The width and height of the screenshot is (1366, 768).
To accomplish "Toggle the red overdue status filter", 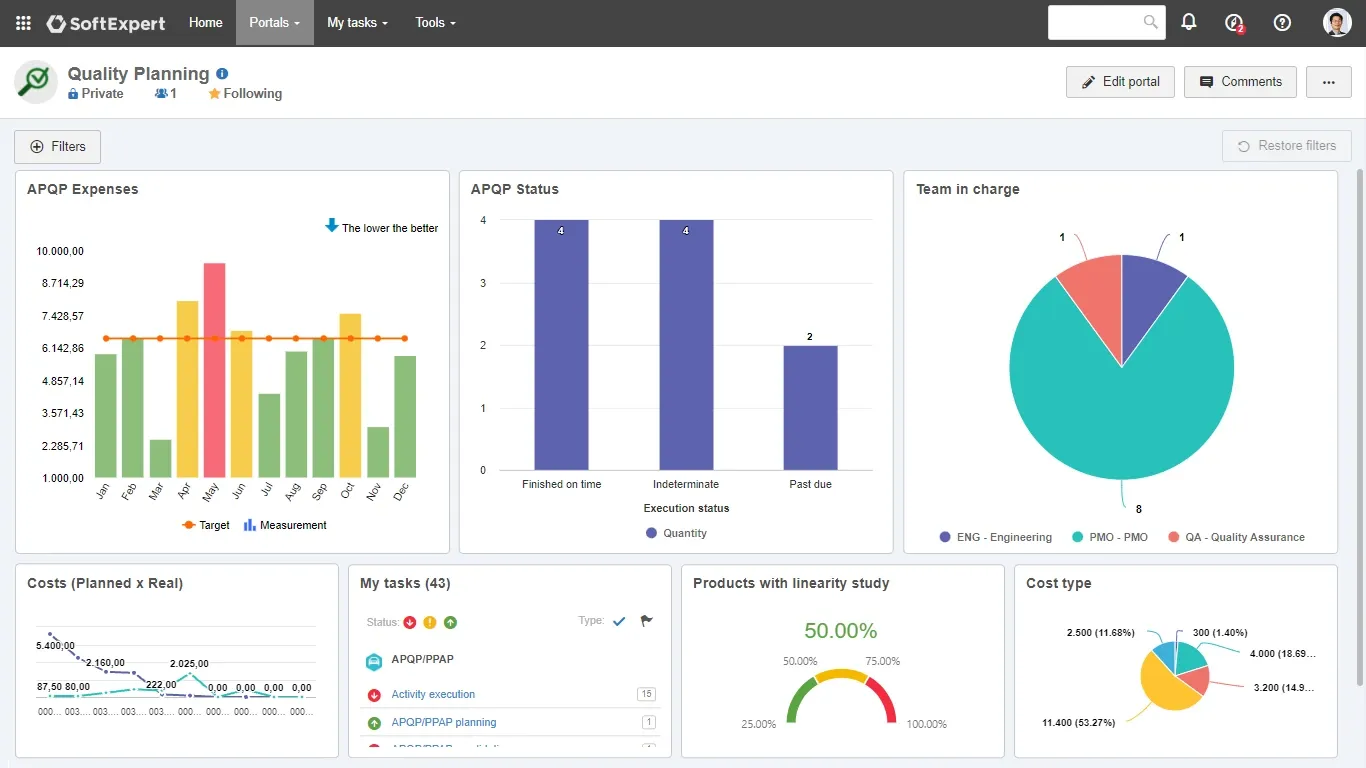I will pyautogui.click(x=409, y=622).
